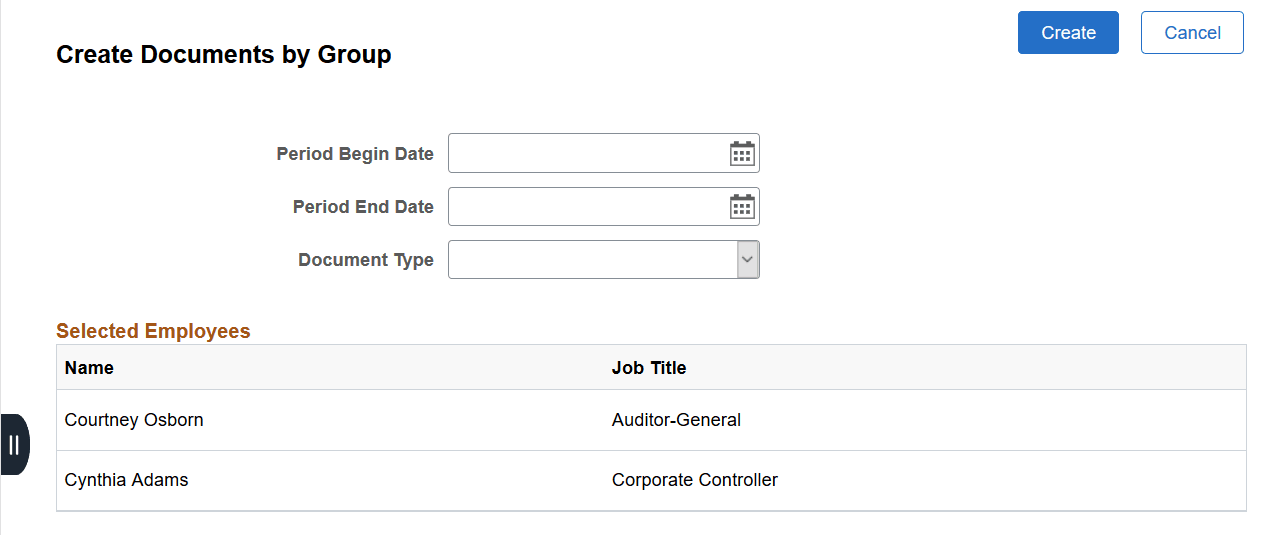The width and height of the screenshot is (1271, 535).
Task: Open the Period Begin Date calendar picker
Action: coord(741,154)
